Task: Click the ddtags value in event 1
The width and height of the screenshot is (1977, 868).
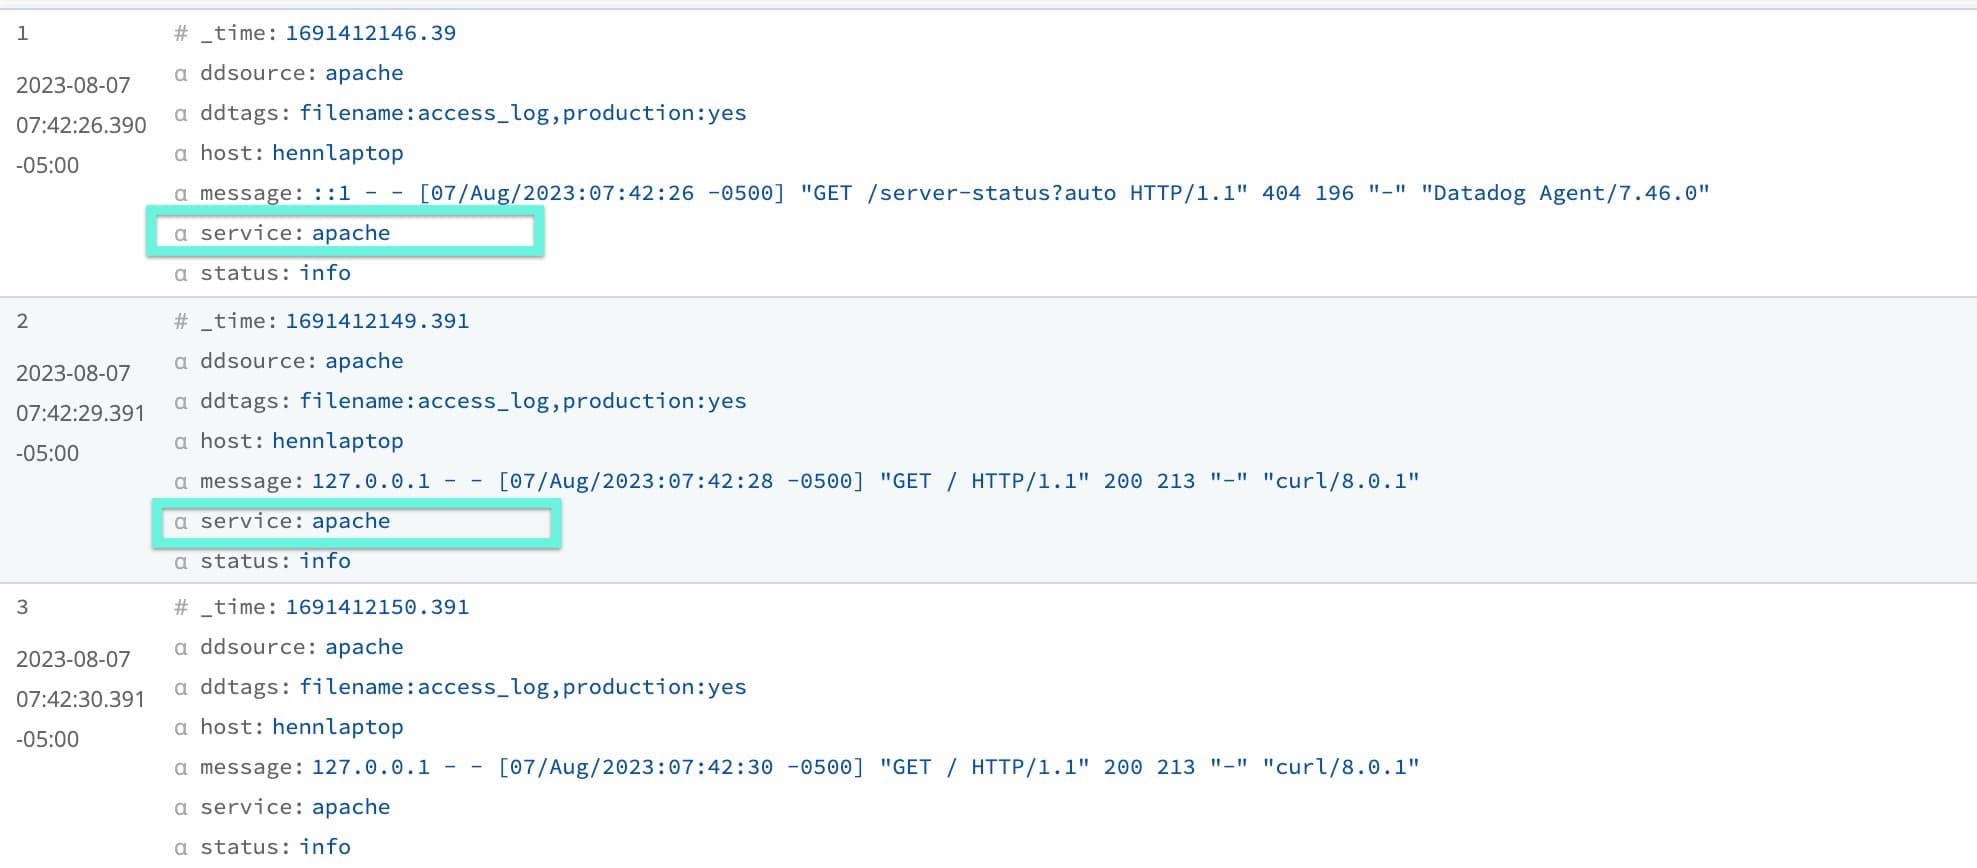Action: click(522, 113)
